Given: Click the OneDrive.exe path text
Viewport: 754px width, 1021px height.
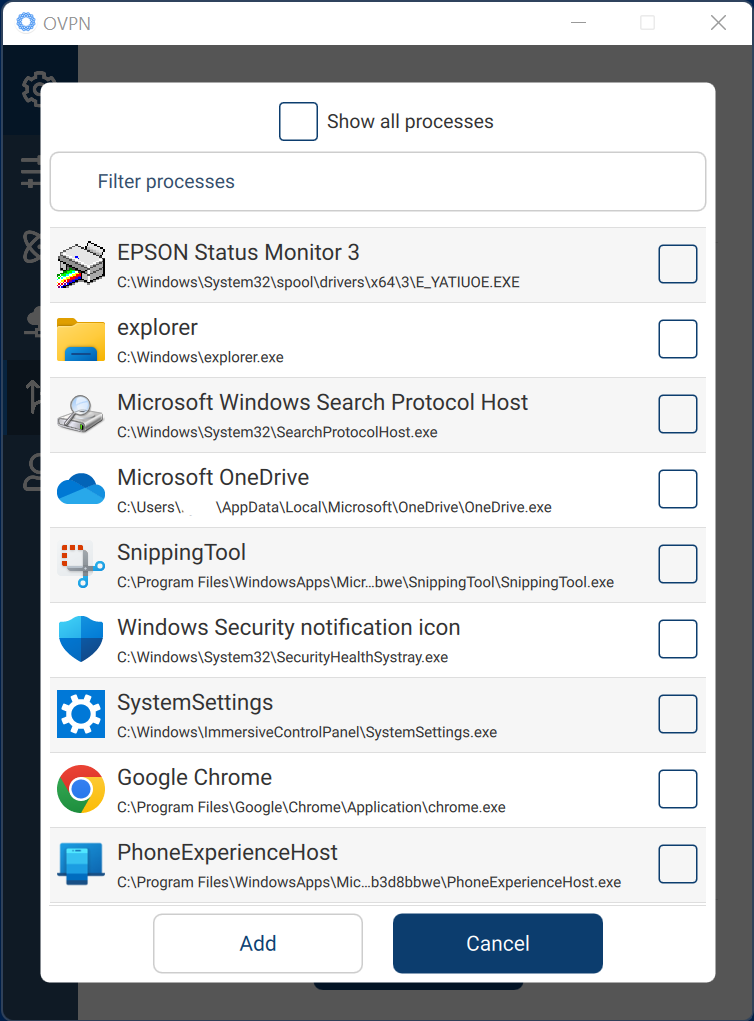Looking at the screenshot, I should [334, 507].
